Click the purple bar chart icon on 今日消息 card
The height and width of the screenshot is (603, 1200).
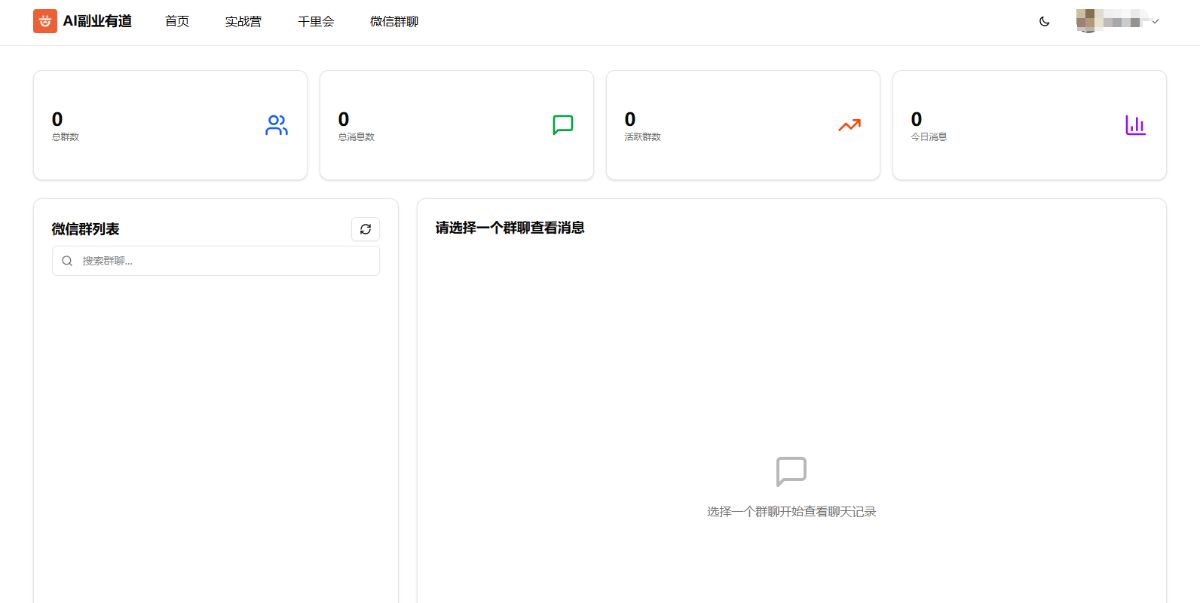pos(1135,125)
